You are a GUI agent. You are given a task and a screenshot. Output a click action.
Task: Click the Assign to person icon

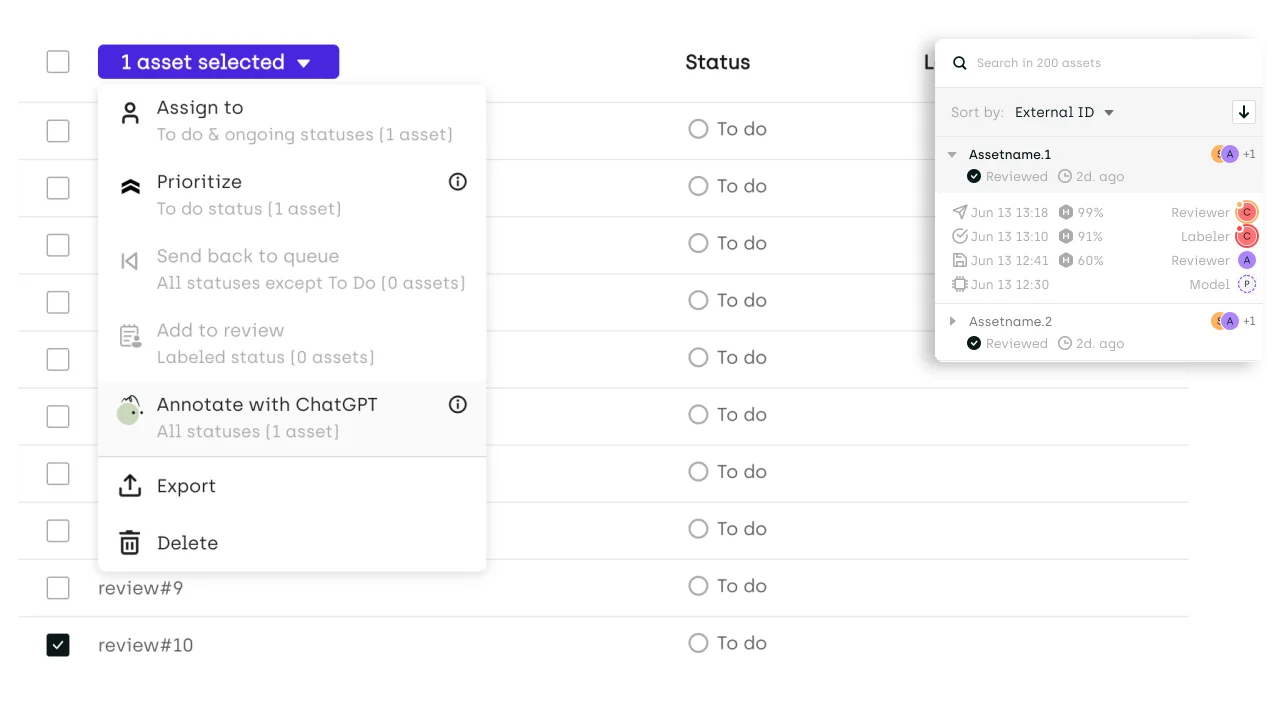coord(130,113)
